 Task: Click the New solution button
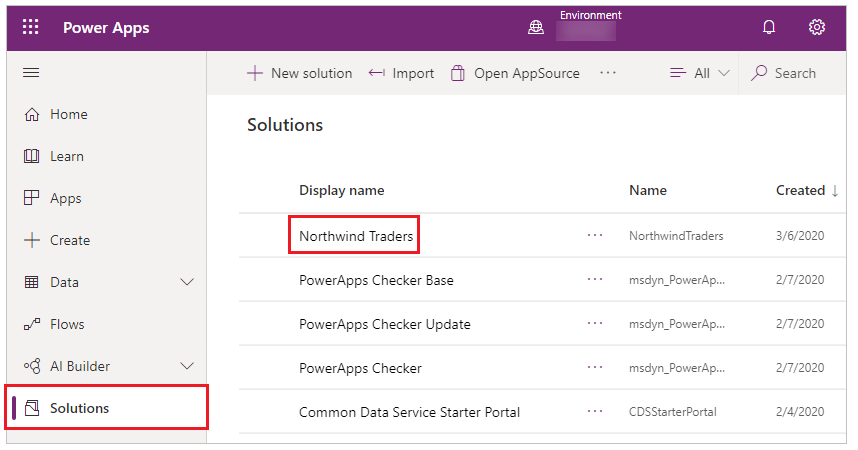click(300, 73)
